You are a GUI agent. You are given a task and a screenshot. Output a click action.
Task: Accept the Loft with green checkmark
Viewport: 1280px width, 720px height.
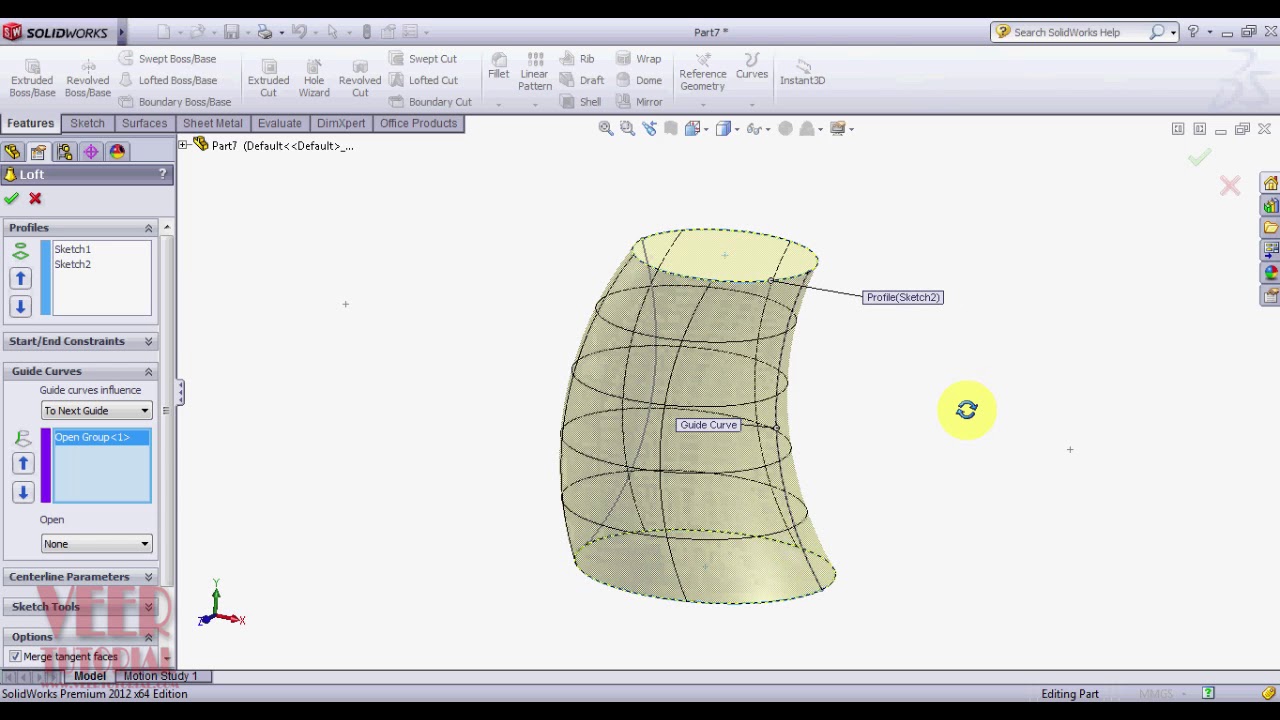(12, 198)
